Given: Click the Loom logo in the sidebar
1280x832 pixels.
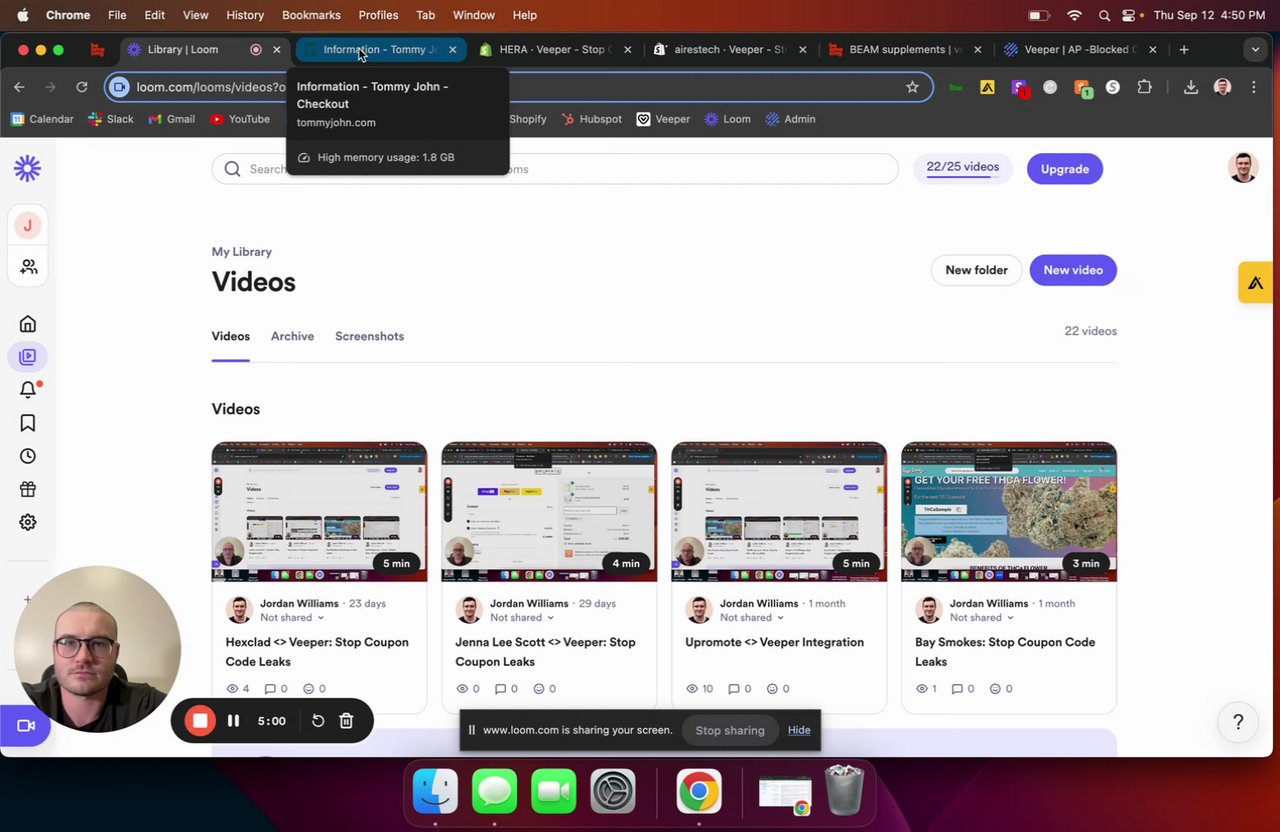Looking at the screenshot, I should [x=27, y=168].
